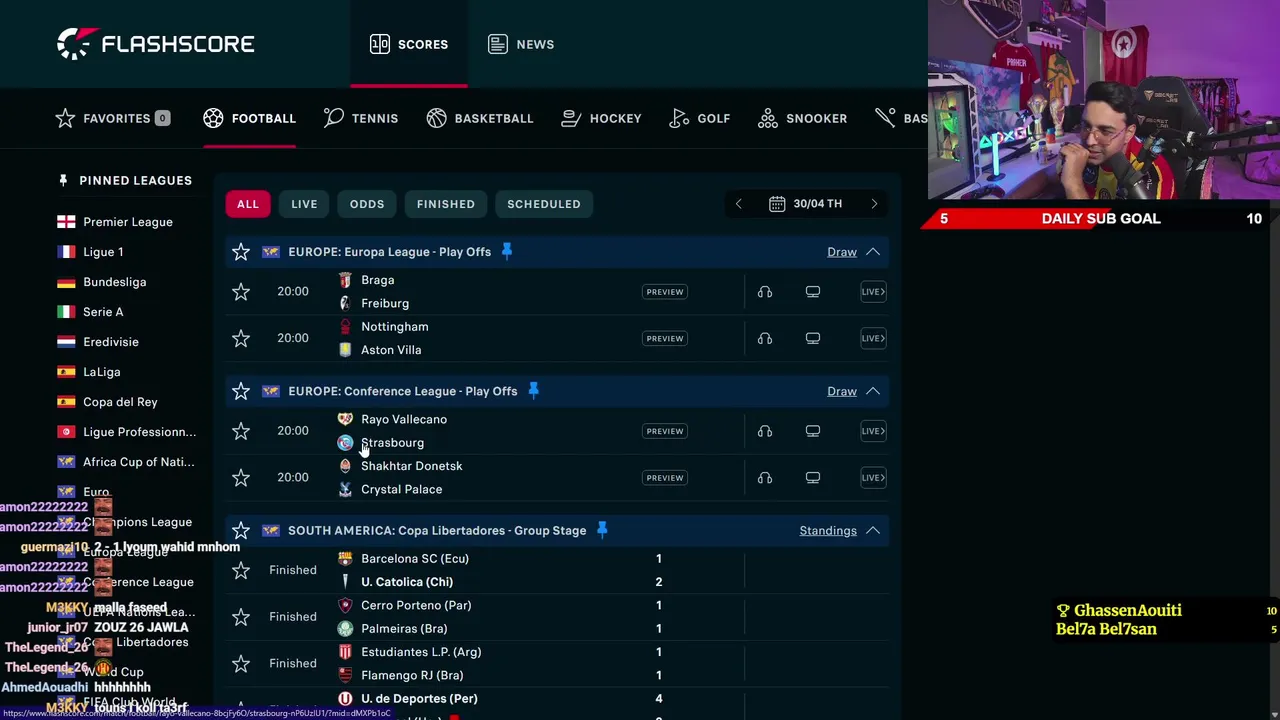
Task: Click LIVE badge for Shakhtar Donetsk match
Action: pos(873,478)
